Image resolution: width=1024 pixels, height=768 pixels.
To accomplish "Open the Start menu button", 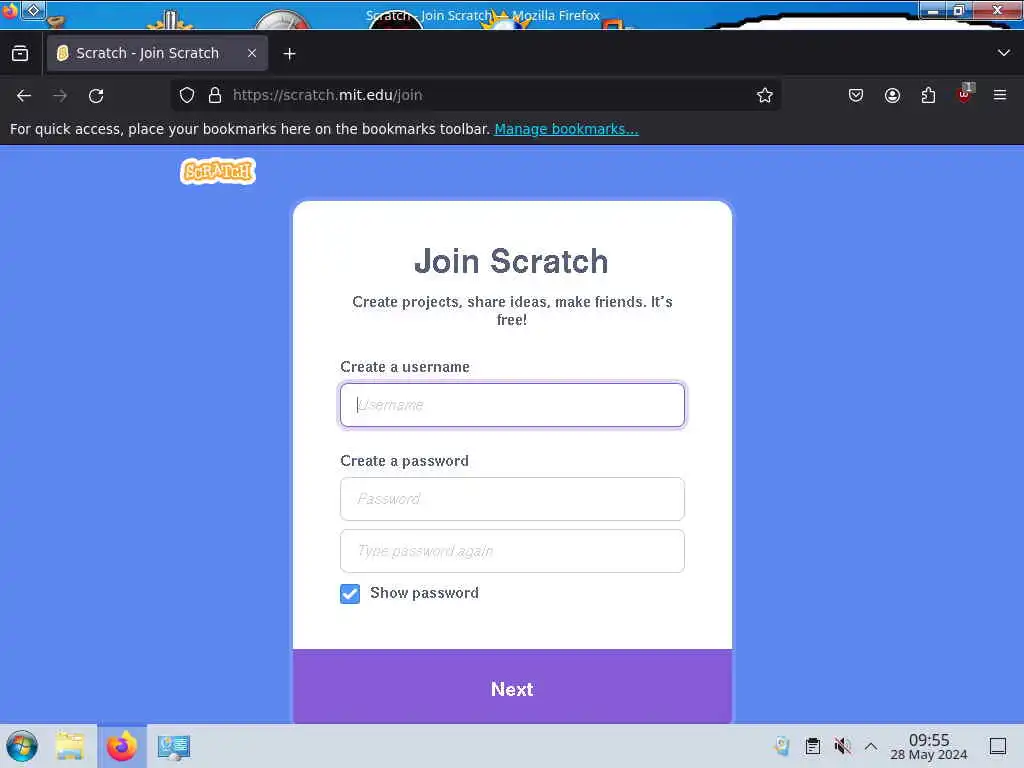I will [x=22, y=746].
